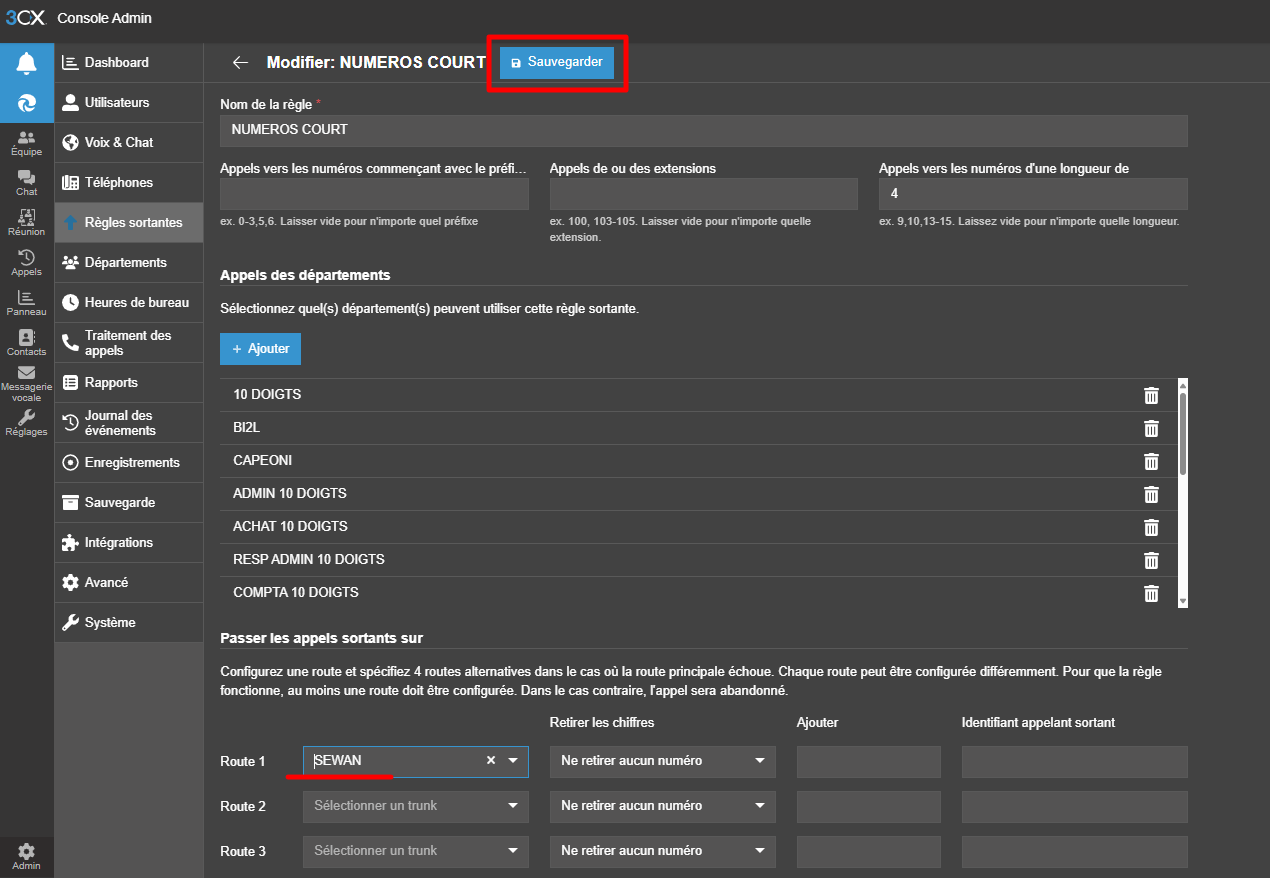The height and width of the screenshot is (878, 1270).
Task: Click the Nom de la règle field
Action: (704, 130)
